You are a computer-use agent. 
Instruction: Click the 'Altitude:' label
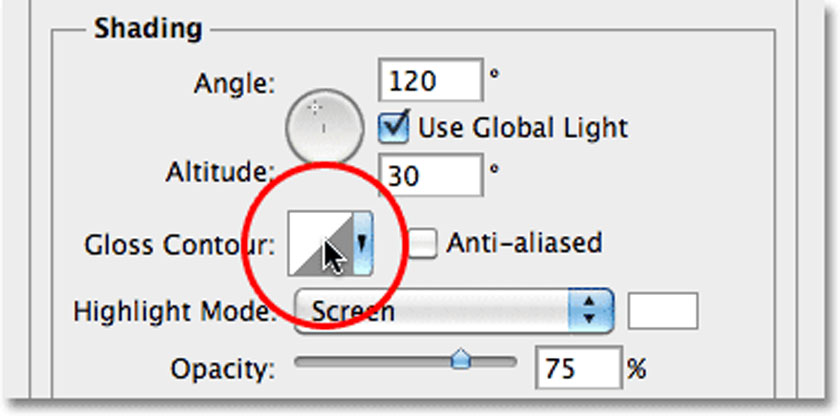coord(220,172)
